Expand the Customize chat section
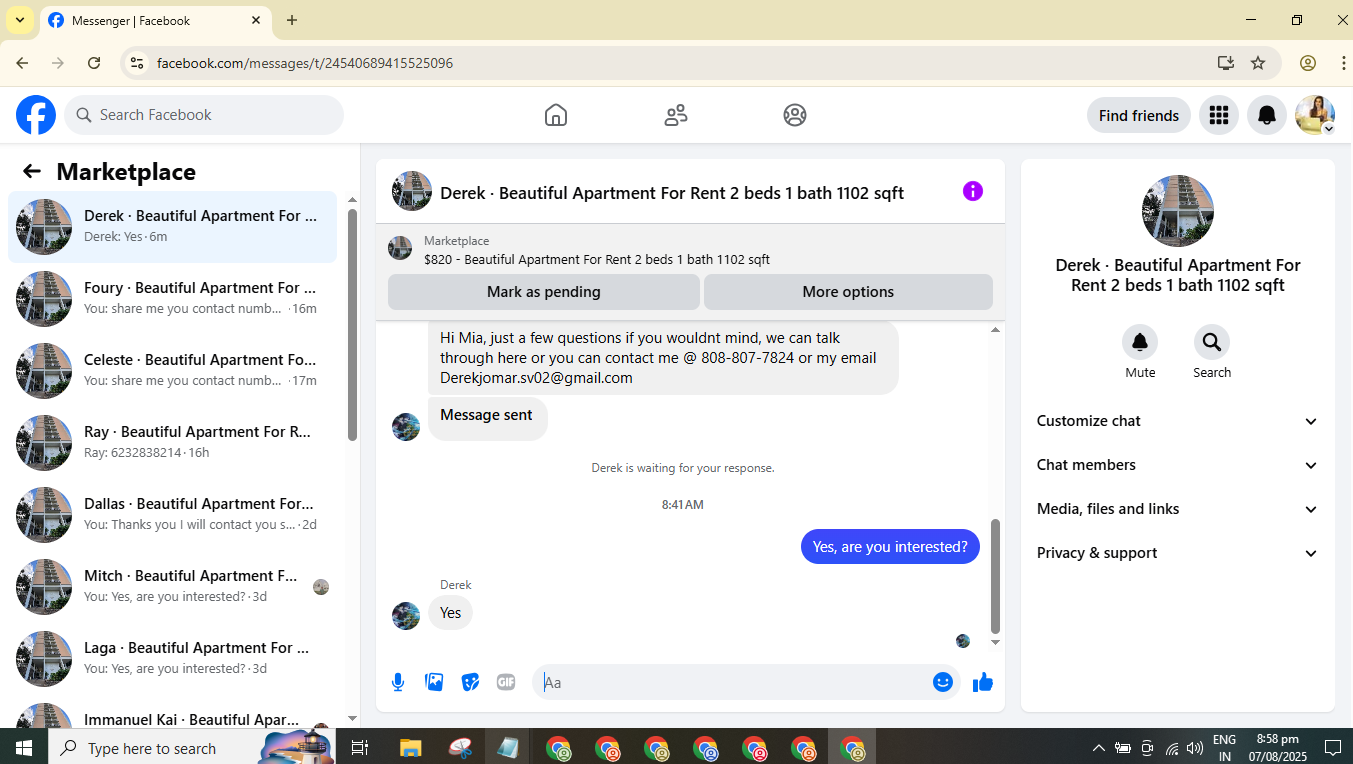Screen dimensions: 1353x764 click(1178, 421)
